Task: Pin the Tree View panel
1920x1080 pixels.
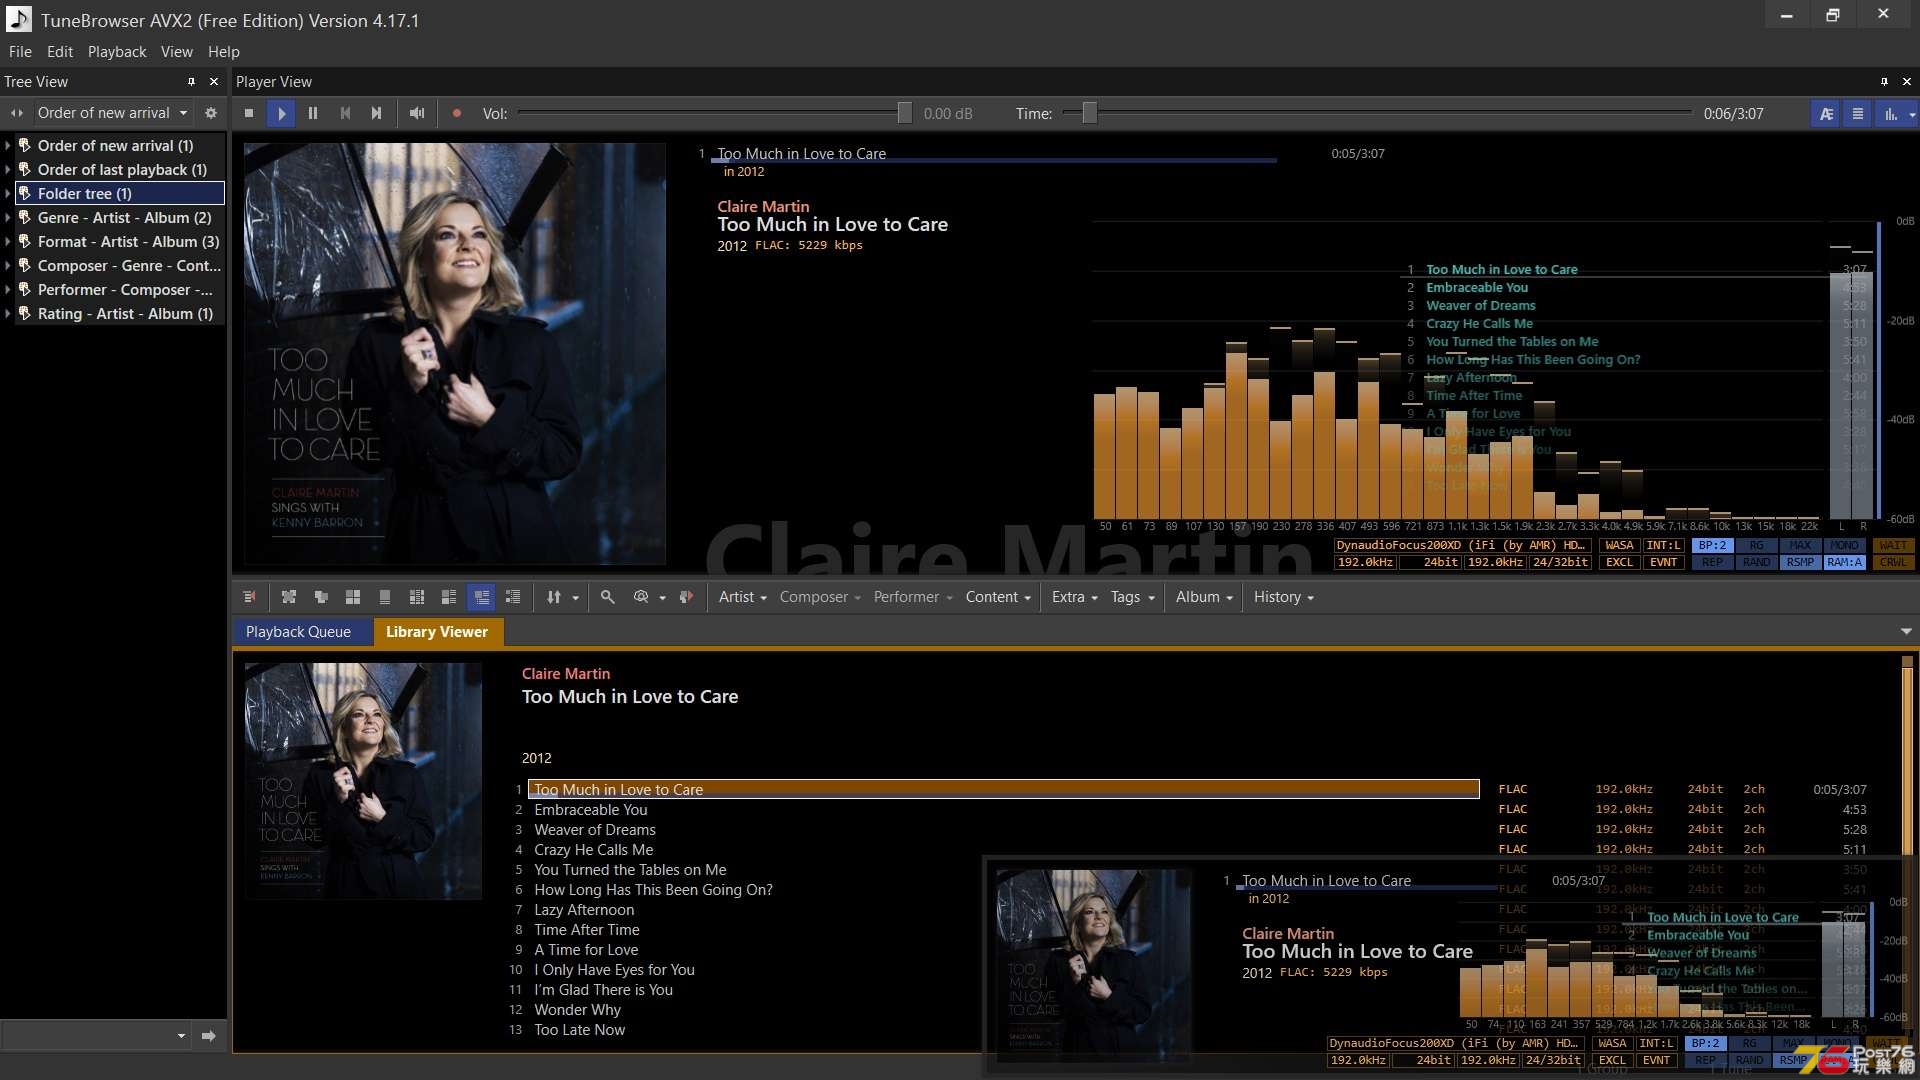Action: (x=191, y=82)
